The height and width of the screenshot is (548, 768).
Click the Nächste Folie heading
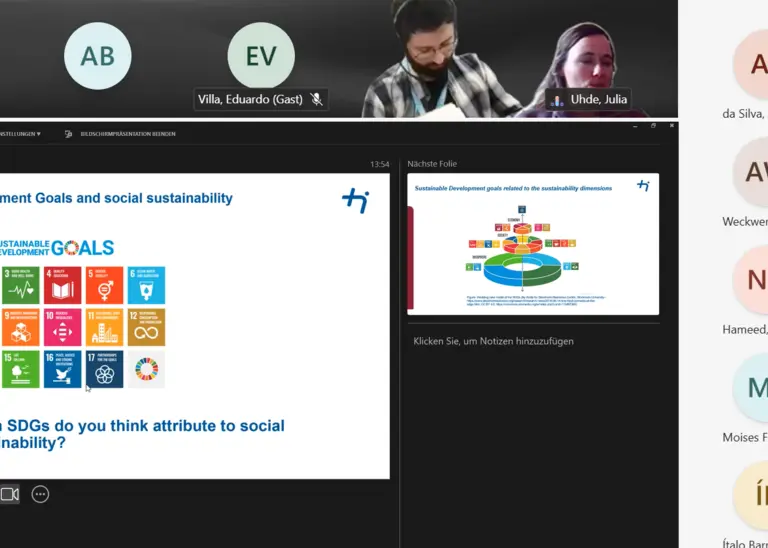pyautogui.click(x=432, y=164)
